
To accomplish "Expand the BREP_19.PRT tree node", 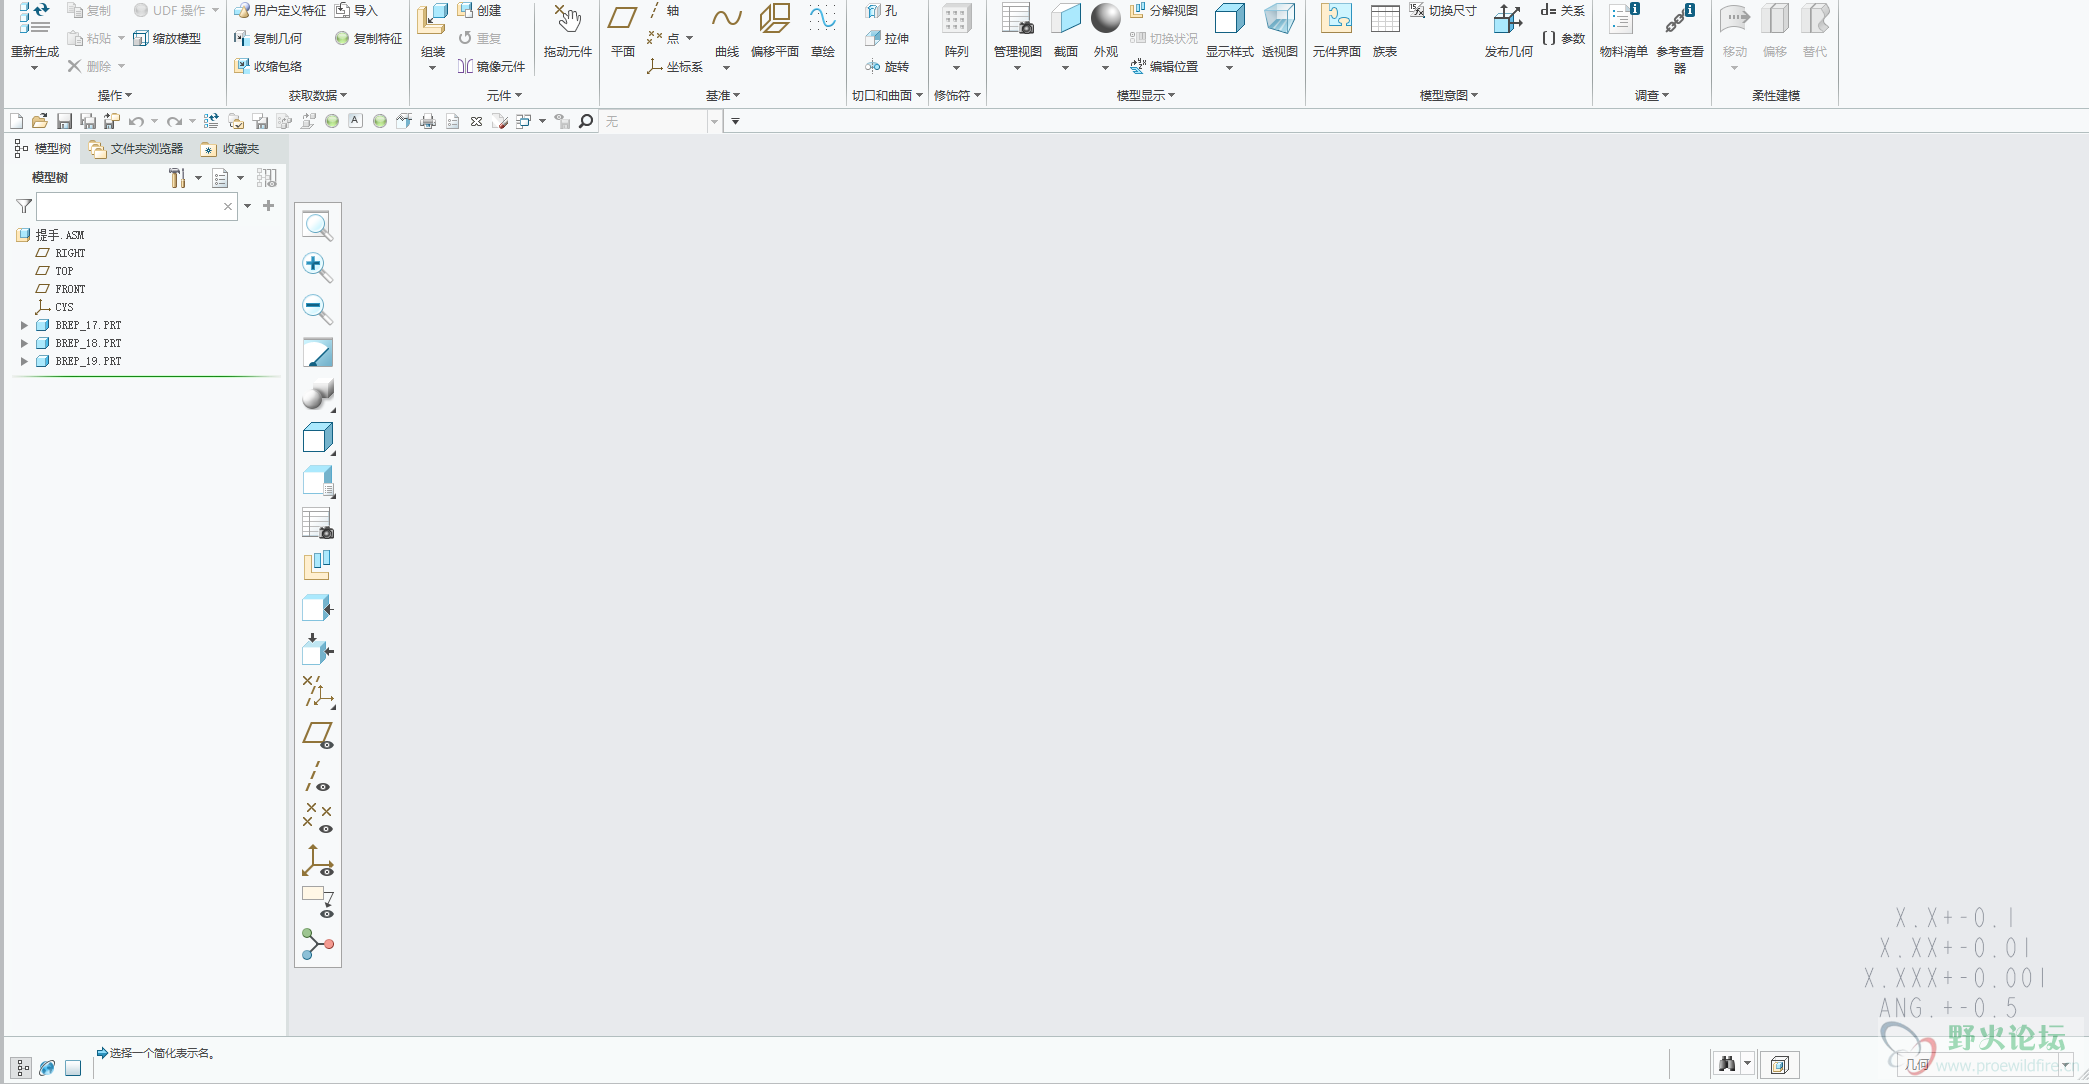I will pos(24,361).
